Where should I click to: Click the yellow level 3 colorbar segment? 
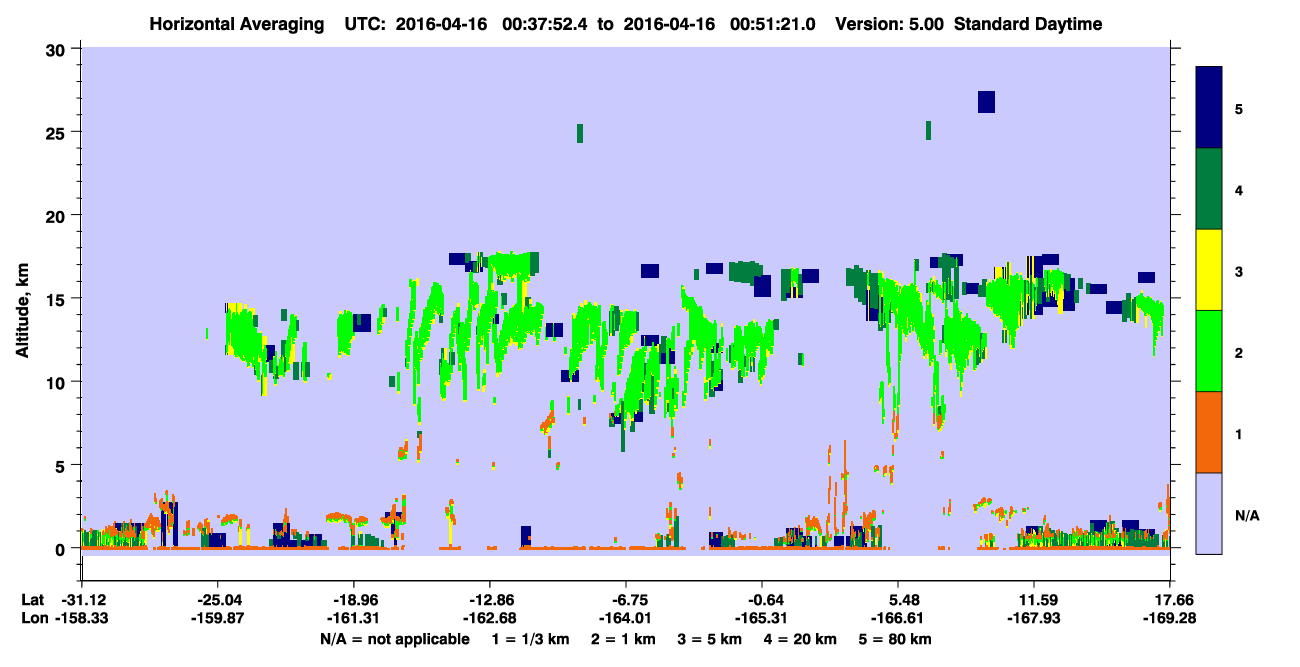click(x=1209, y=270)
